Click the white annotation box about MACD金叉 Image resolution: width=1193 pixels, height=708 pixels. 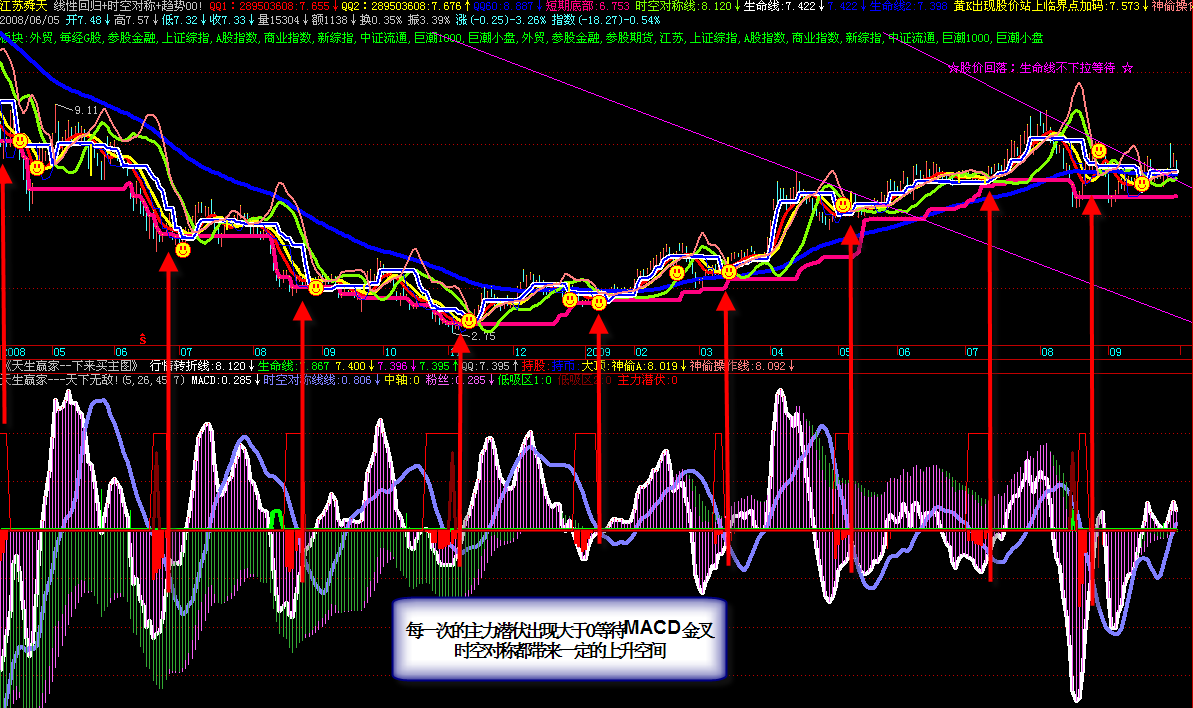[559, 640]
